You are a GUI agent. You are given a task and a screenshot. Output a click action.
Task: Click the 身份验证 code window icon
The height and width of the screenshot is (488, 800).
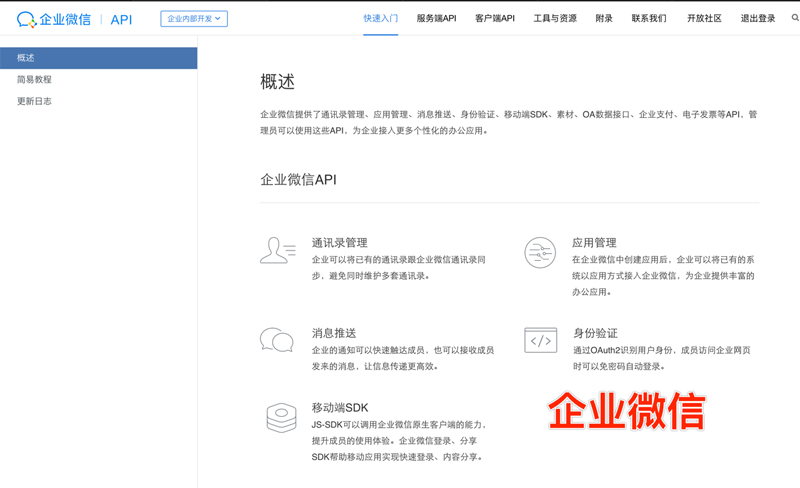click(x=540, y=340)
